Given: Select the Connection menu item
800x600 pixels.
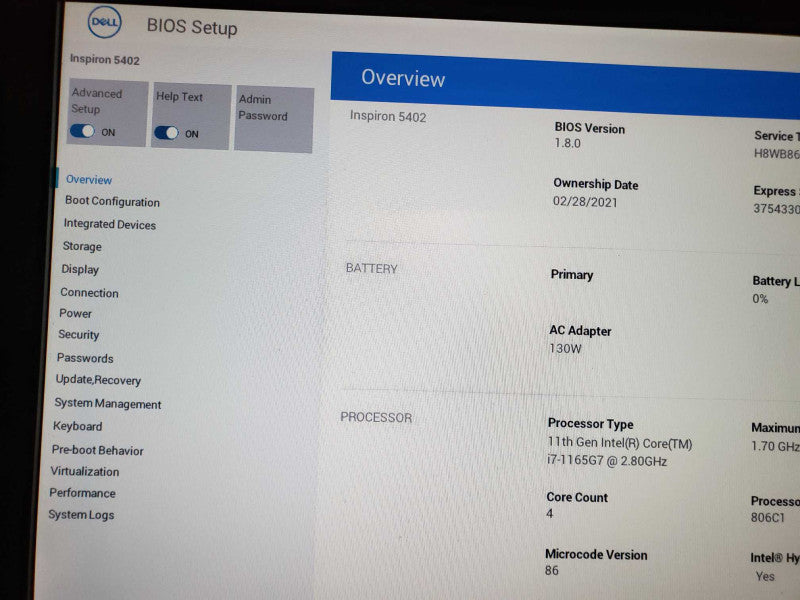Looking at the screenshot, I should pos(89,292).
